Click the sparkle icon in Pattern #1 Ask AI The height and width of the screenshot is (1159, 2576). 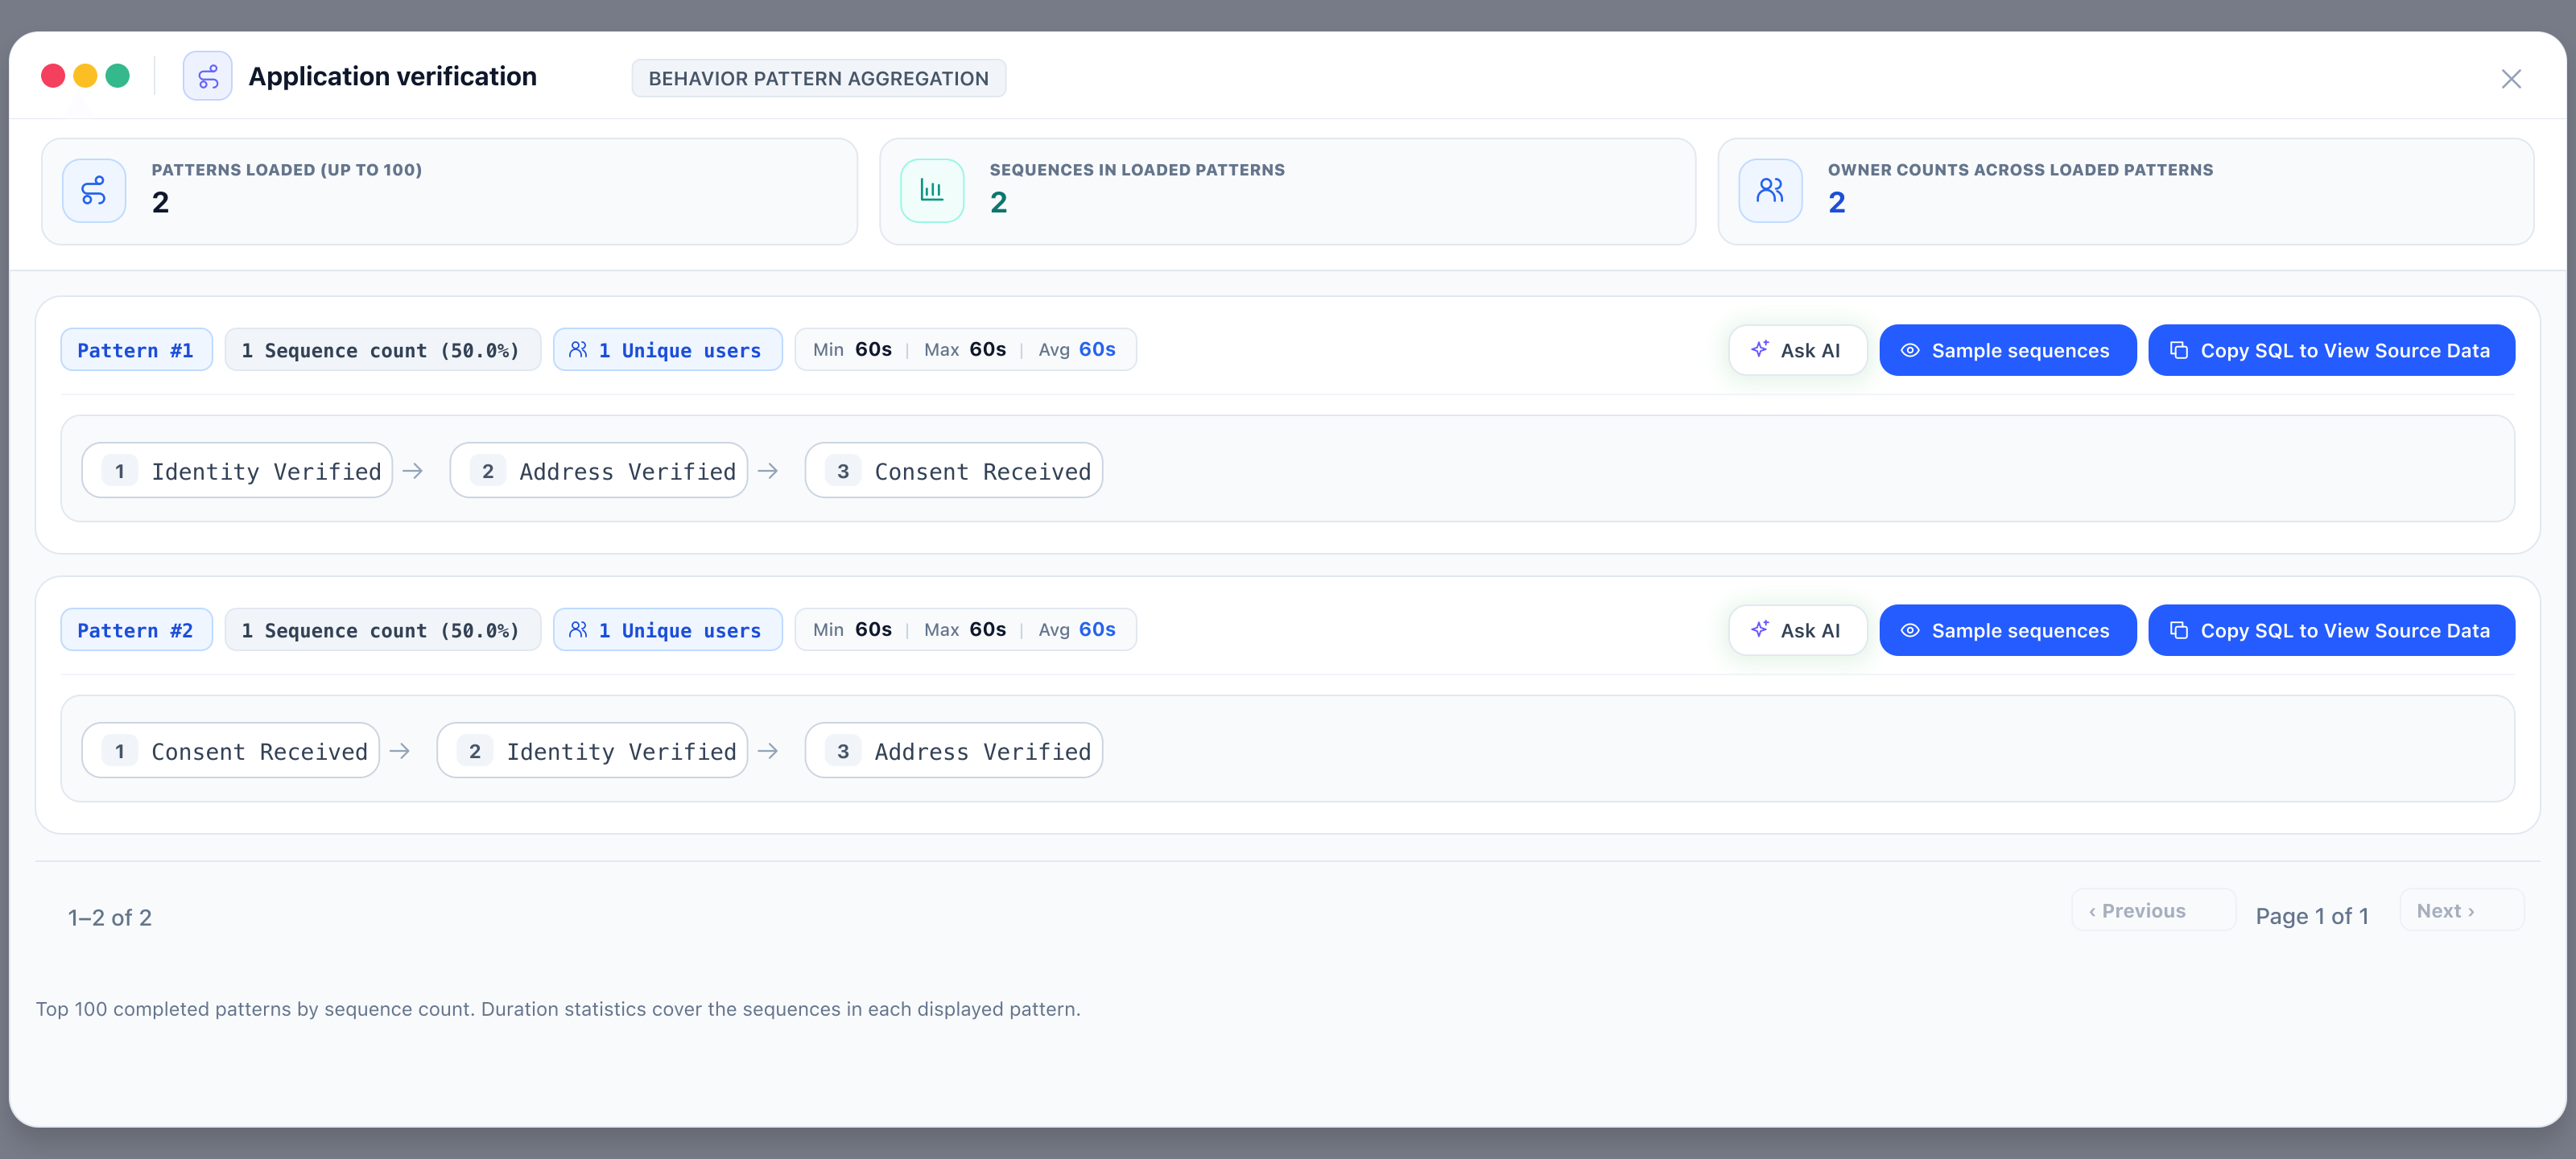pos(1759,349)
